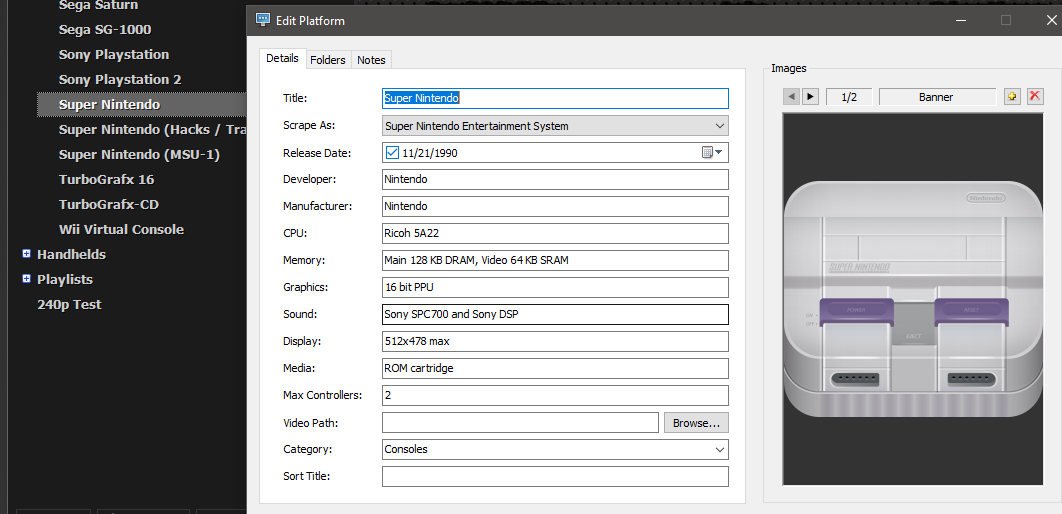Select the Playlists category label
The image size is (1062, 514).
pos(65,280)
